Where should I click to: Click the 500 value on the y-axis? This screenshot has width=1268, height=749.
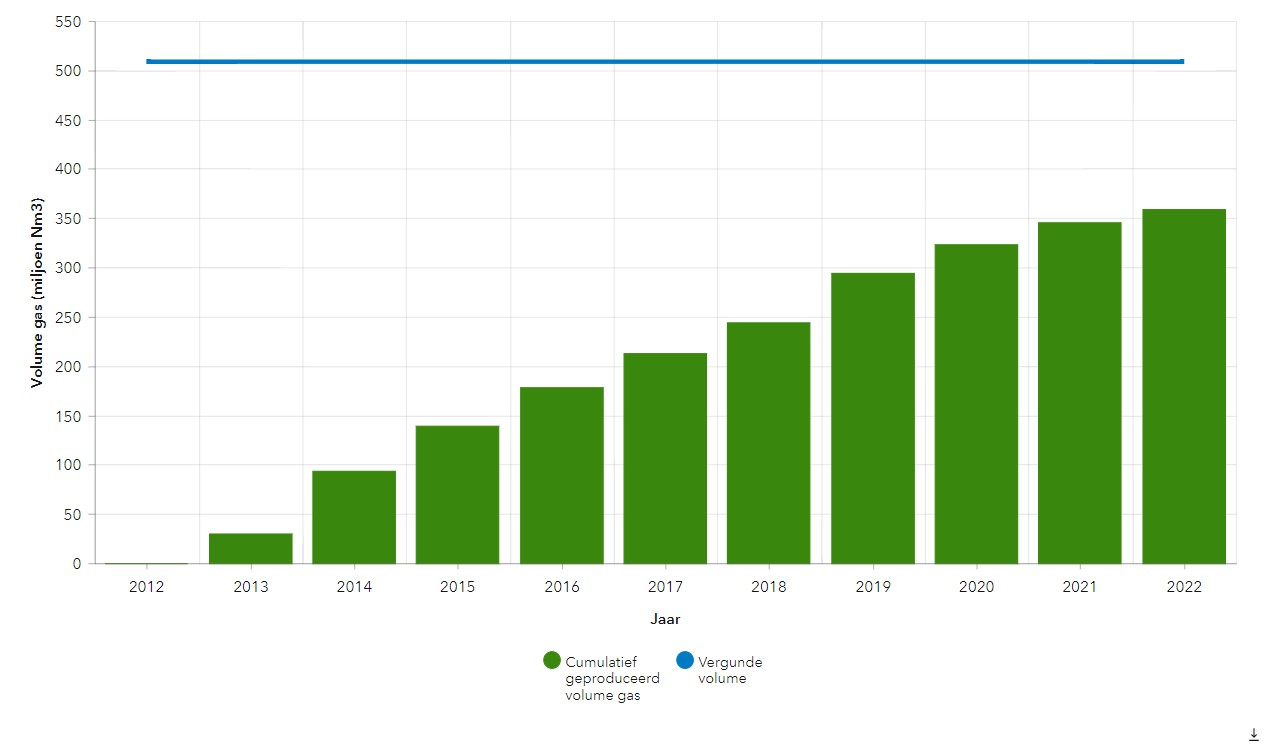pyautogui.click(x=69, y=71)
